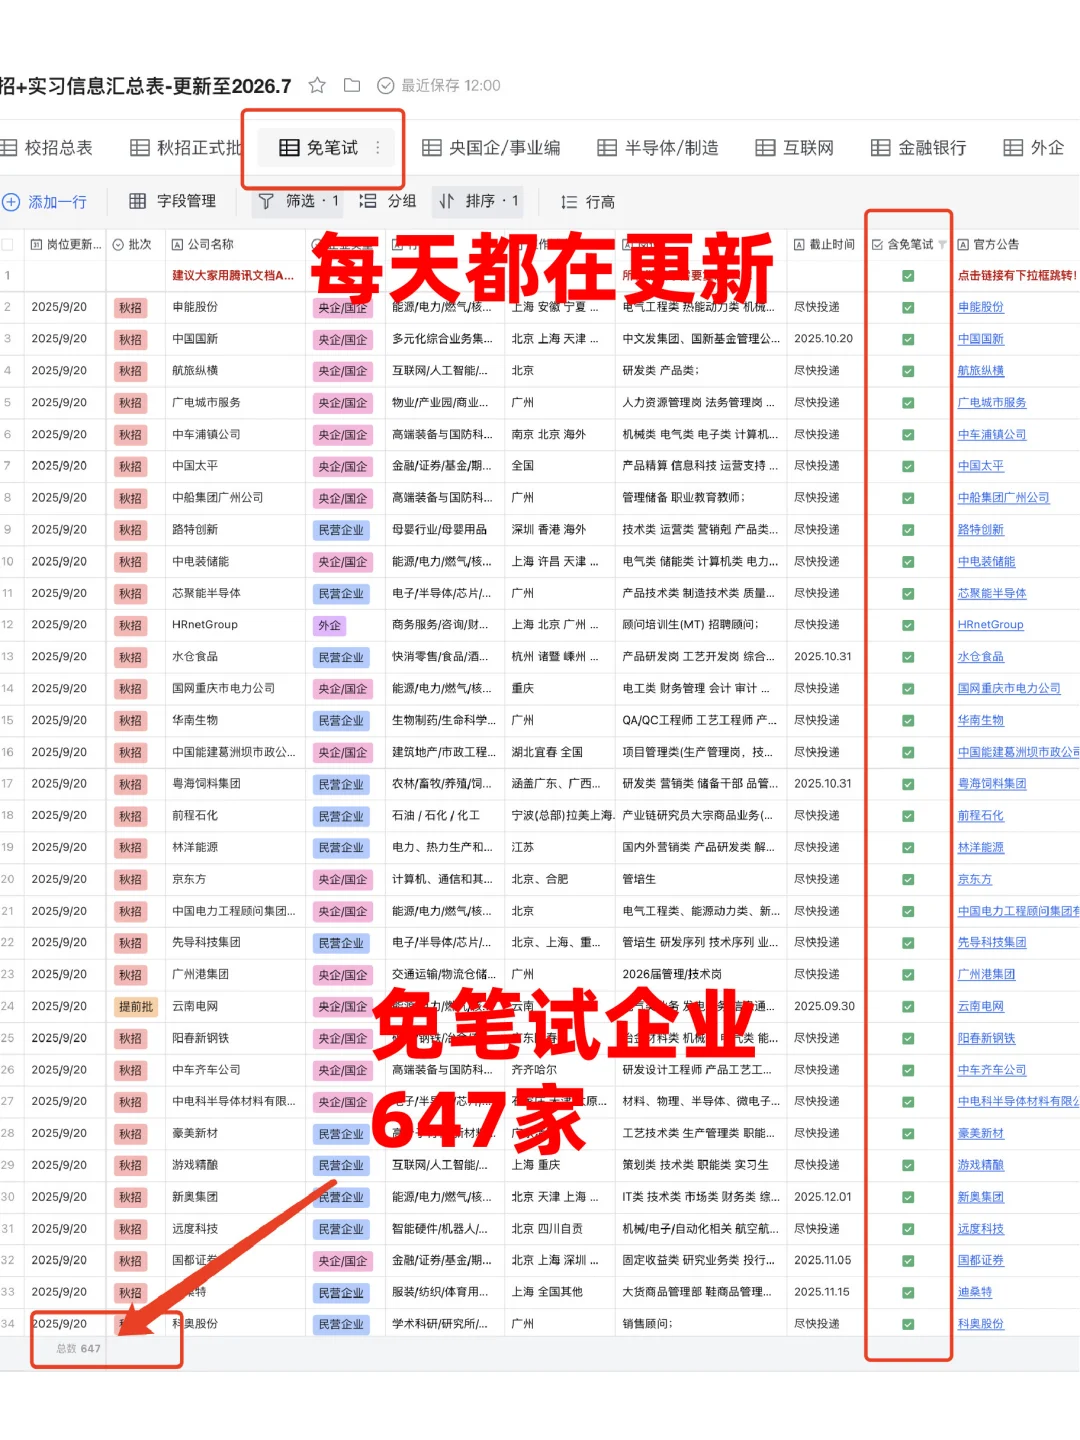Select row number 14 header

pos(7,688)
